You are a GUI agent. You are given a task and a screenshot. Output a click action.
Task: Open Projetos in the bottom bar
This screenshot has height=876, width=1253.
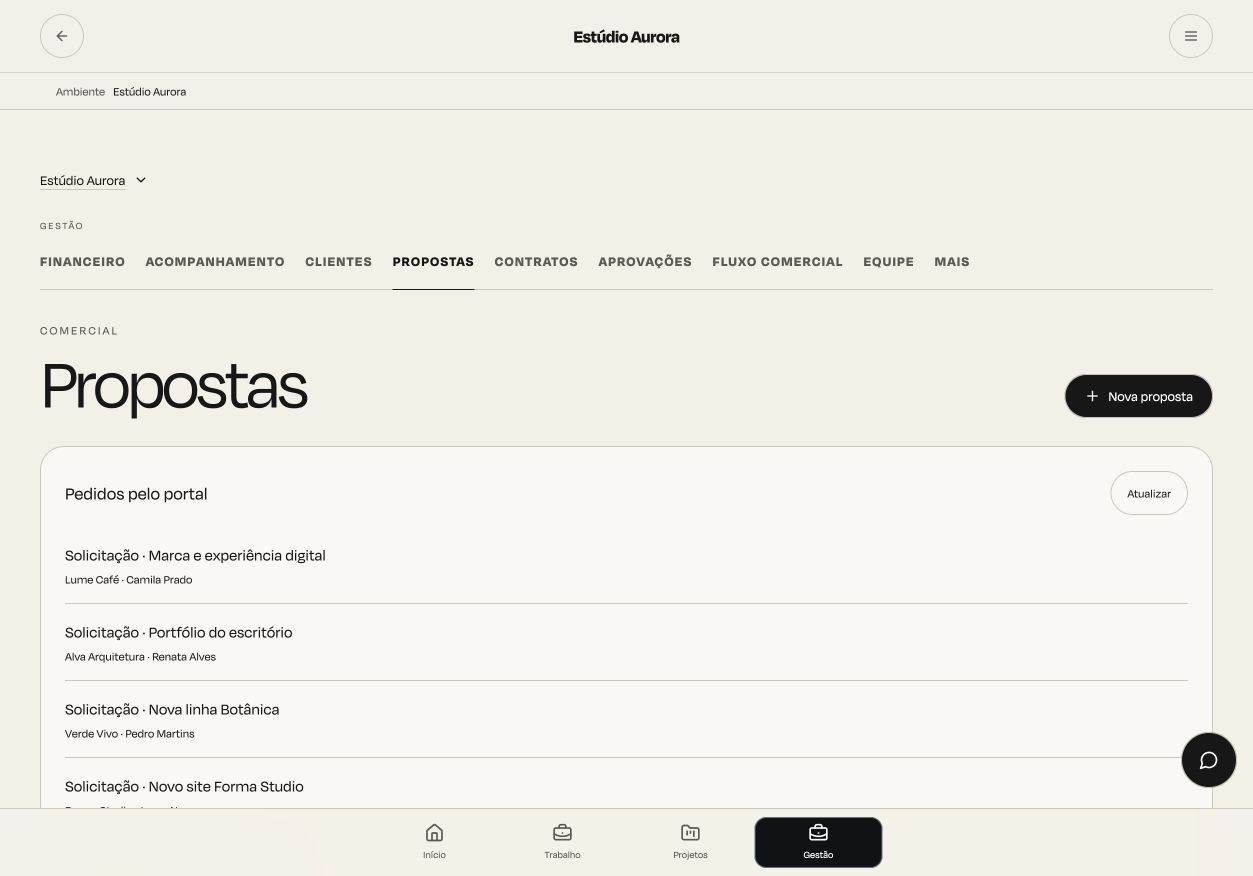[690, 842]
